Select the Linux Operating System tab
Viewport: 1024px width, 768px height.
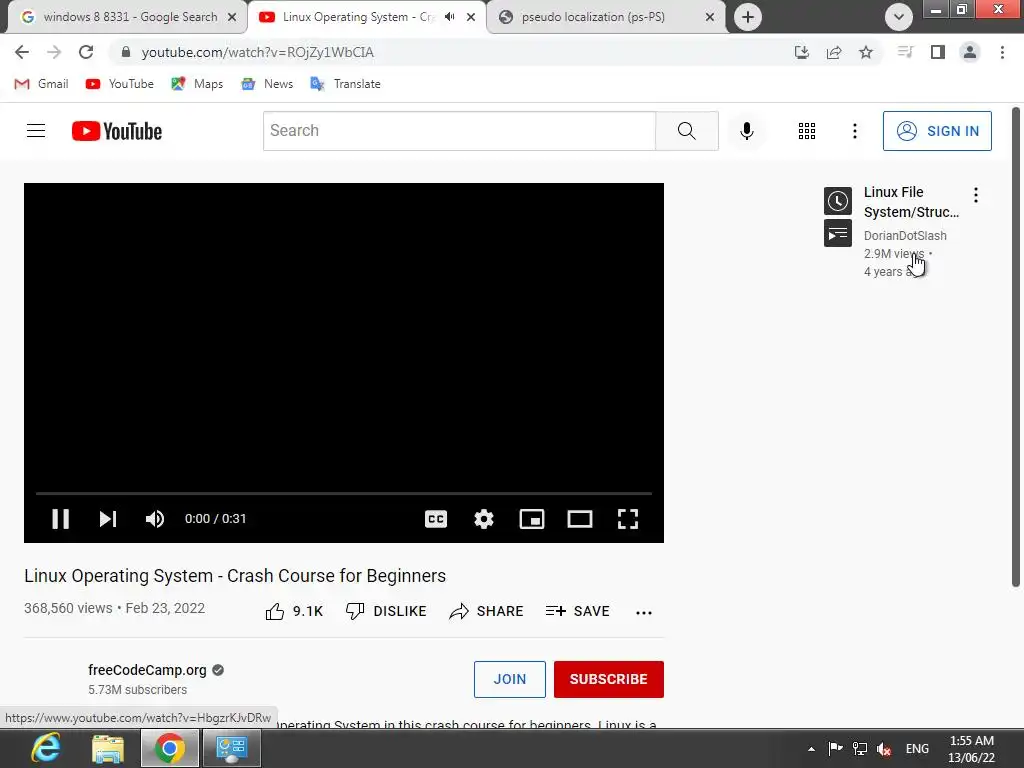[358, 17]
